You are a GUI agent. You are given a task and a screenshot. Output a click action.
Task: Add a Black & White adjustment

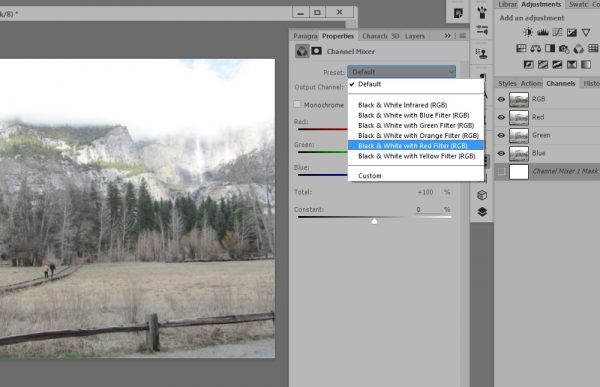click(x=550, y=49)
